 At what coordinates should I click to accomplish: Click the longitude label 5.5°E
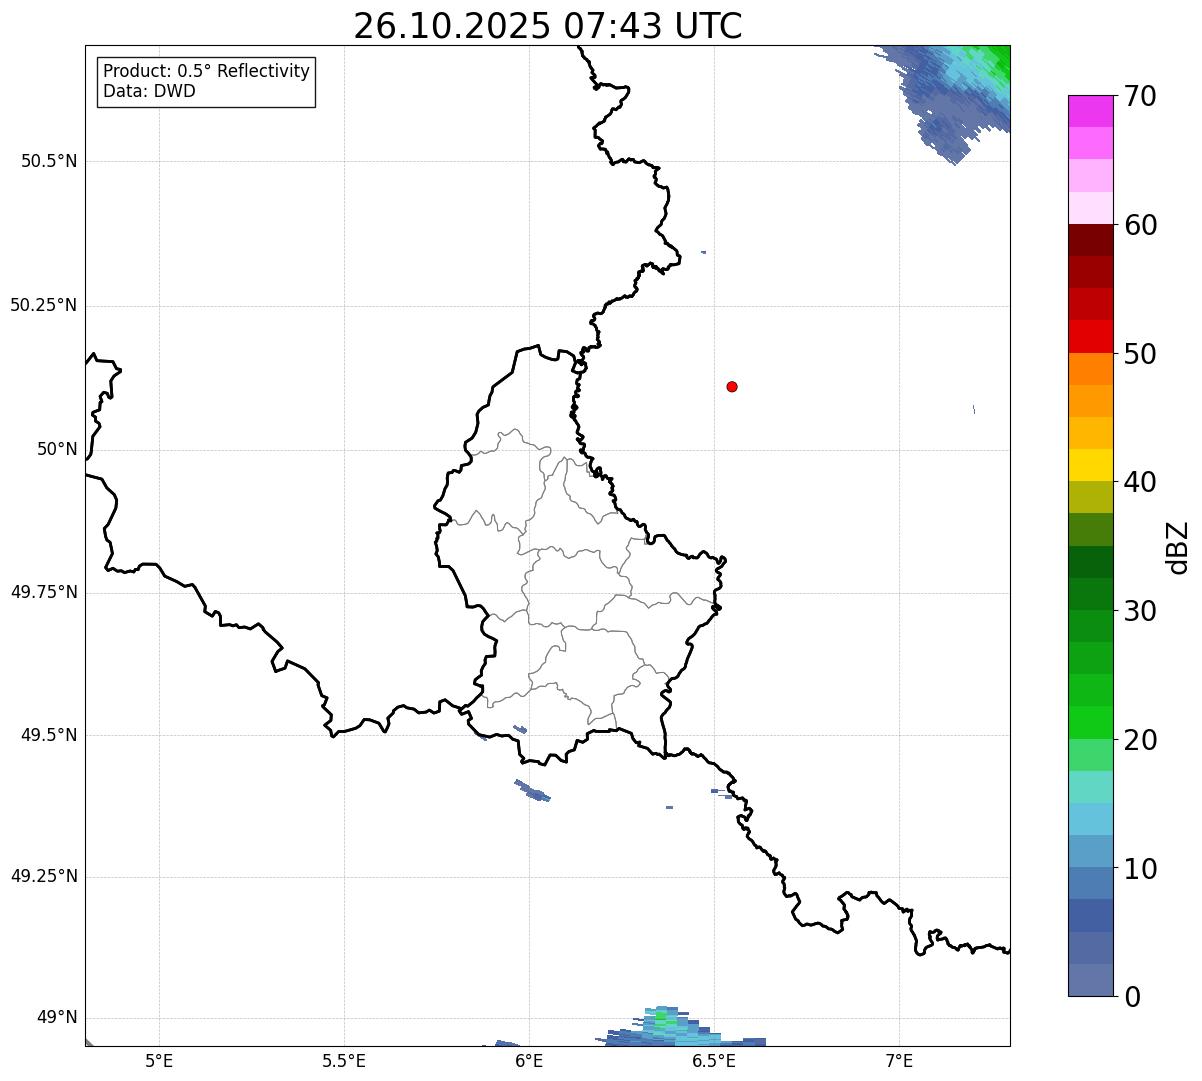pos(344,1061)
